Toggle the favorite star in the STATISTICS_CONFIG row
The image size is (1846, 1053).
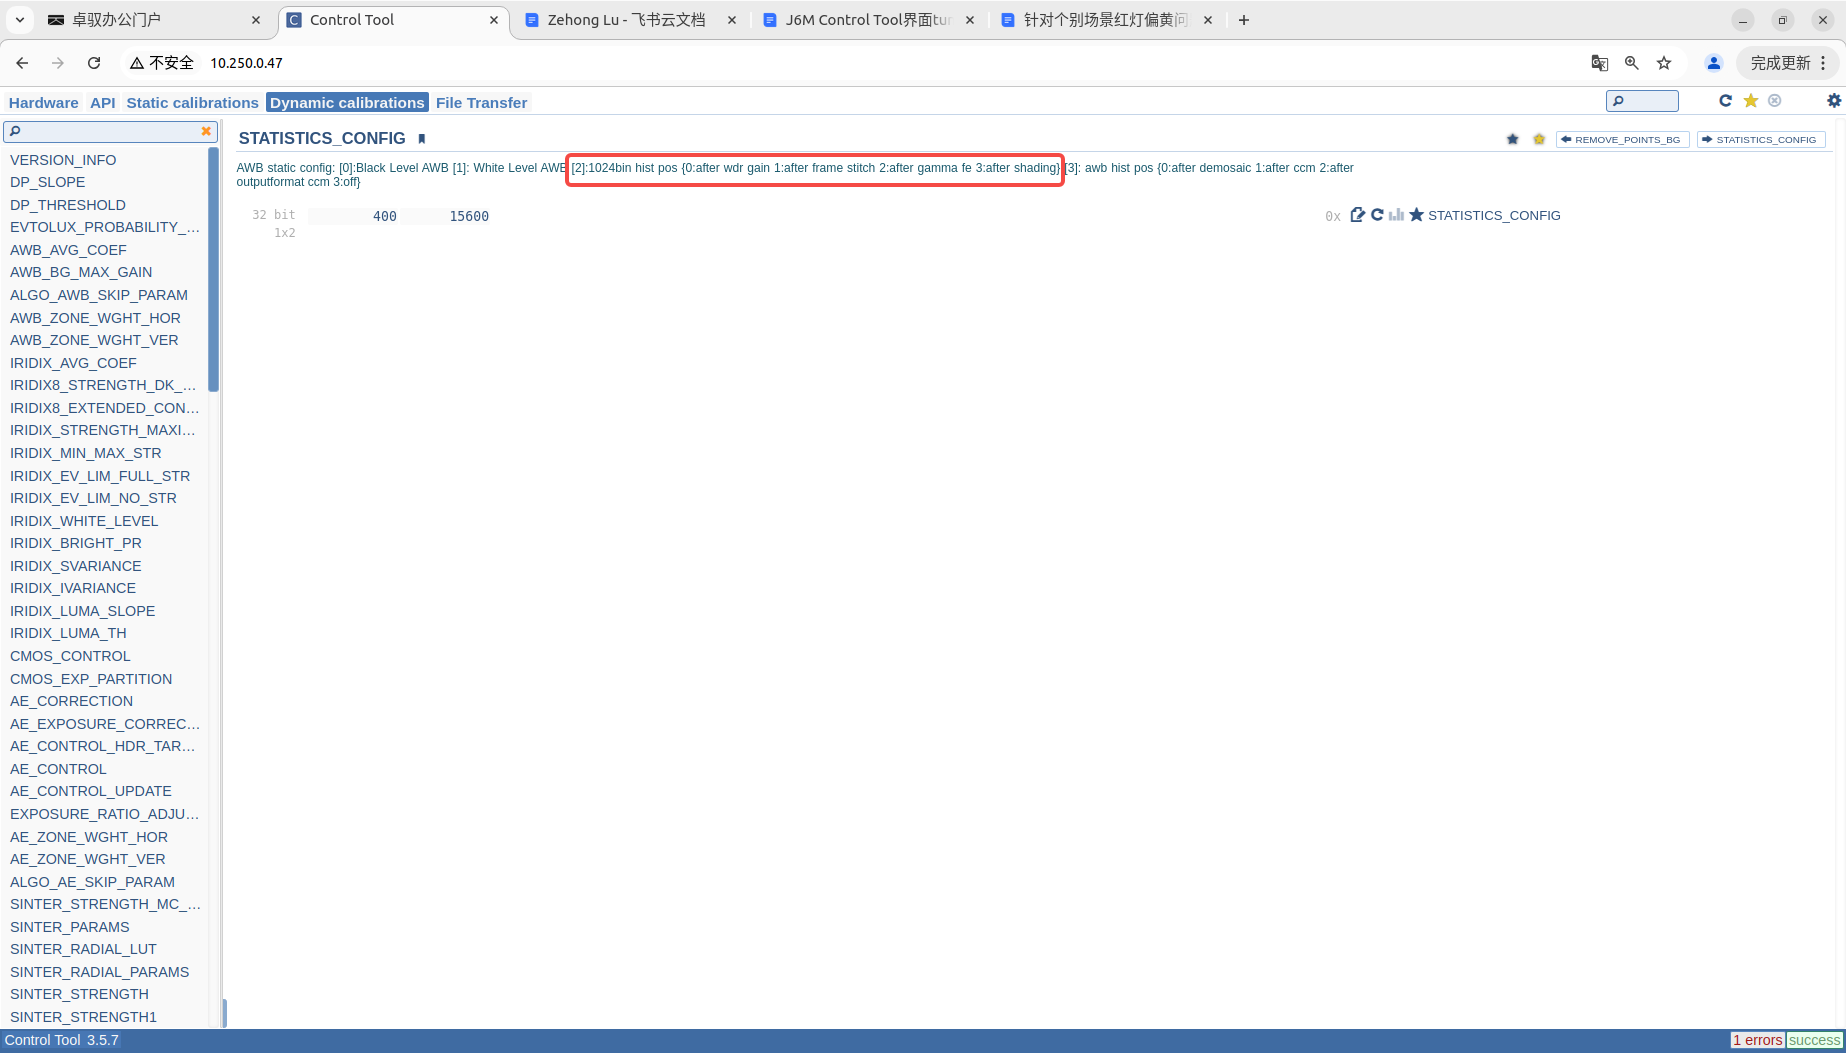pos(1416,215)
